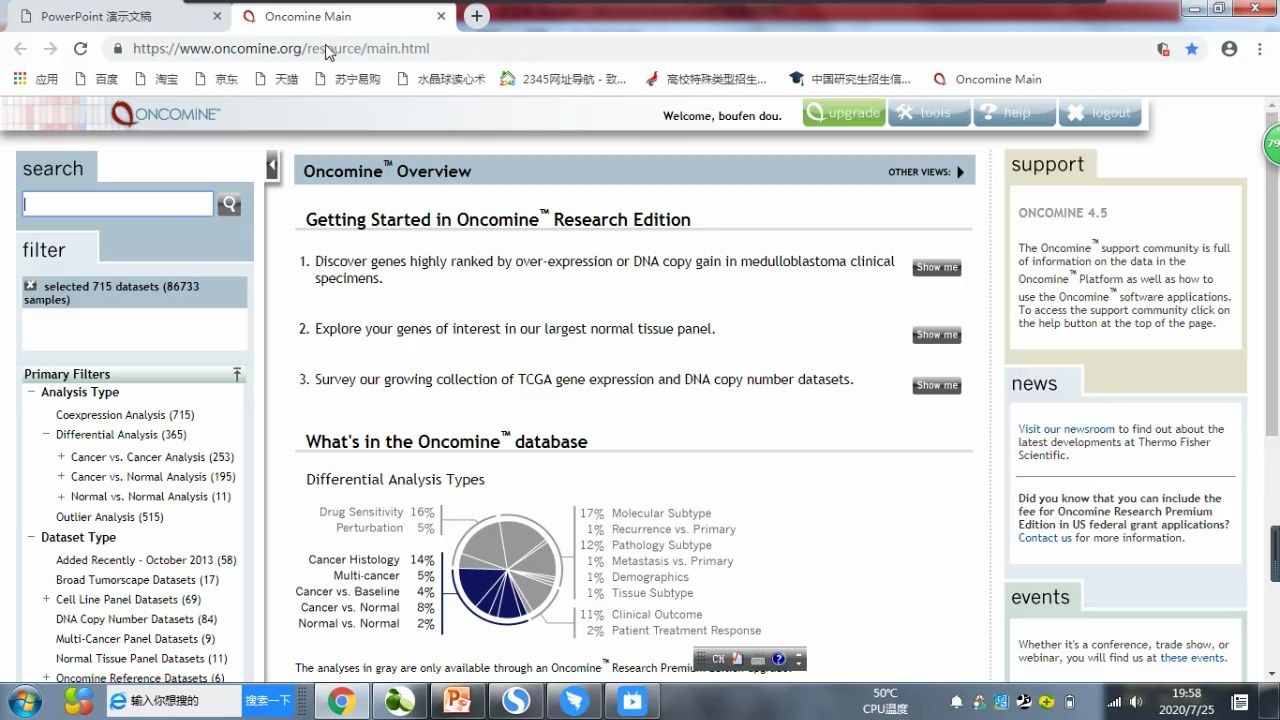Click the volume speaker tray icon

(1136, 702)
